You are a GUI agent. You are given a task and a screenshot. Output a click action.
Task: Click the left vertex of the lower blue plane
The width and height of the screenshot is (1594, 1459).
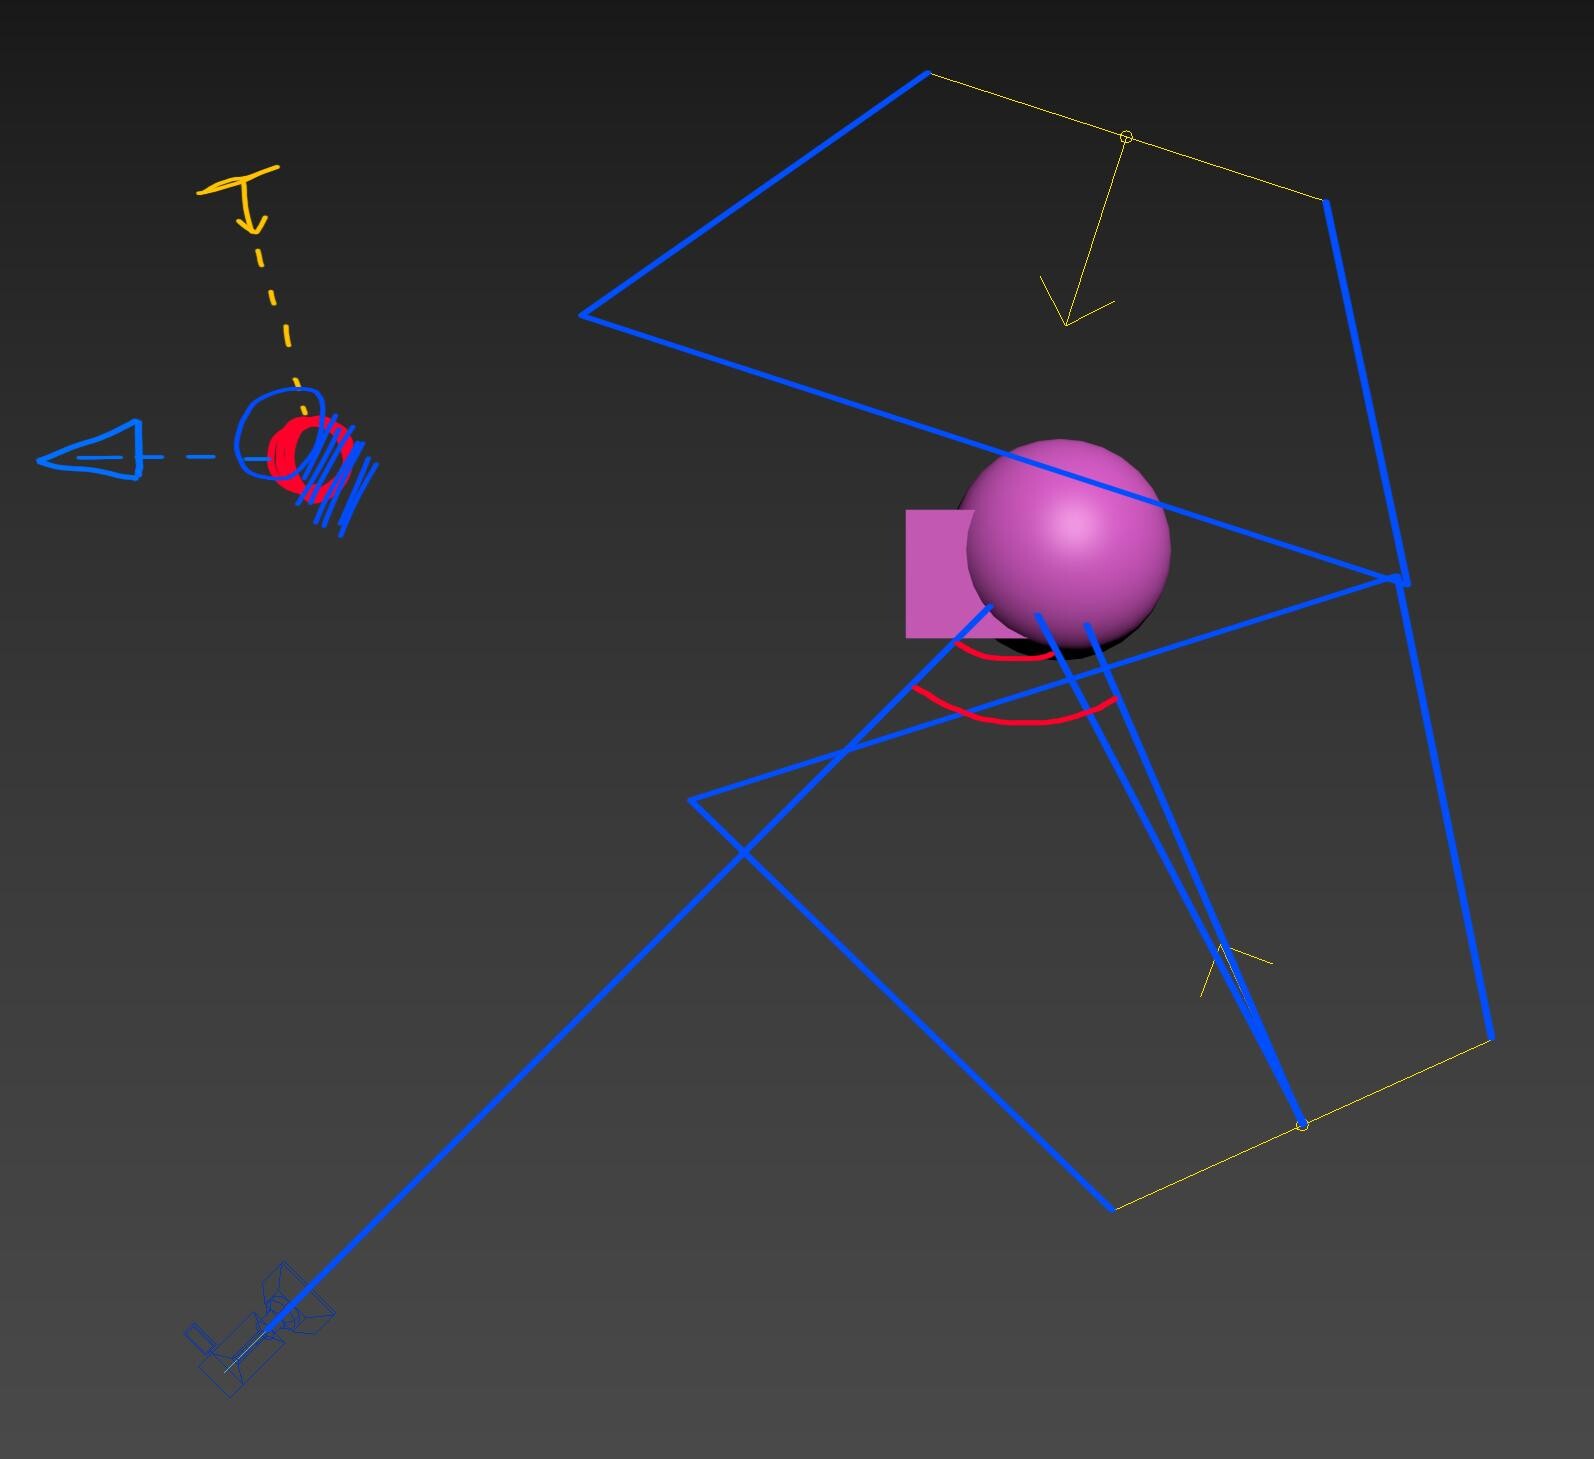[x=690, y=800]
